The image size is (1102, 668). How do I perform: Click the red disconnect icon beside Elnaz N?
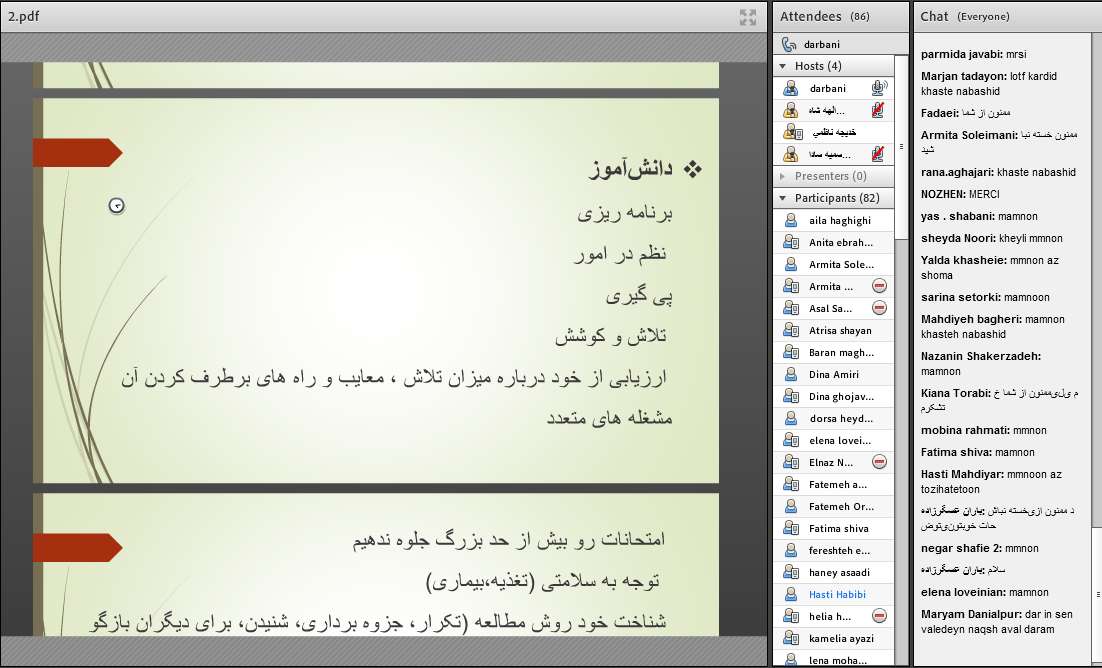[879, 462]
